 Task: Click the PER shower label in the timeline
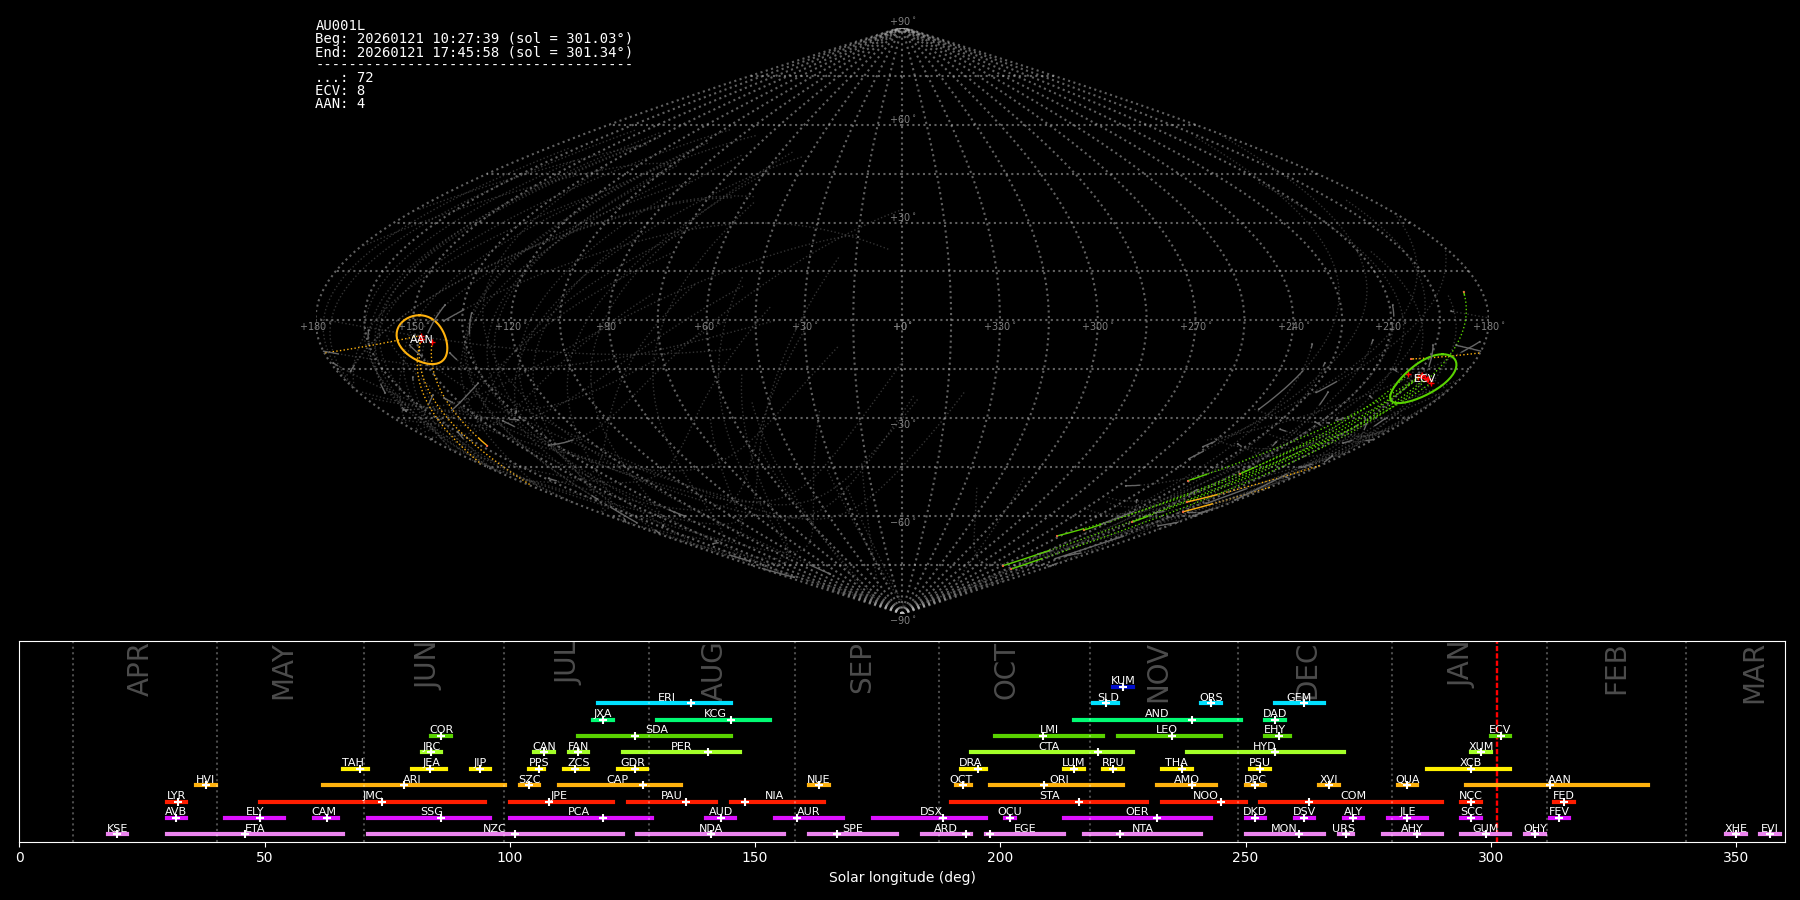[x=681, y=747]
